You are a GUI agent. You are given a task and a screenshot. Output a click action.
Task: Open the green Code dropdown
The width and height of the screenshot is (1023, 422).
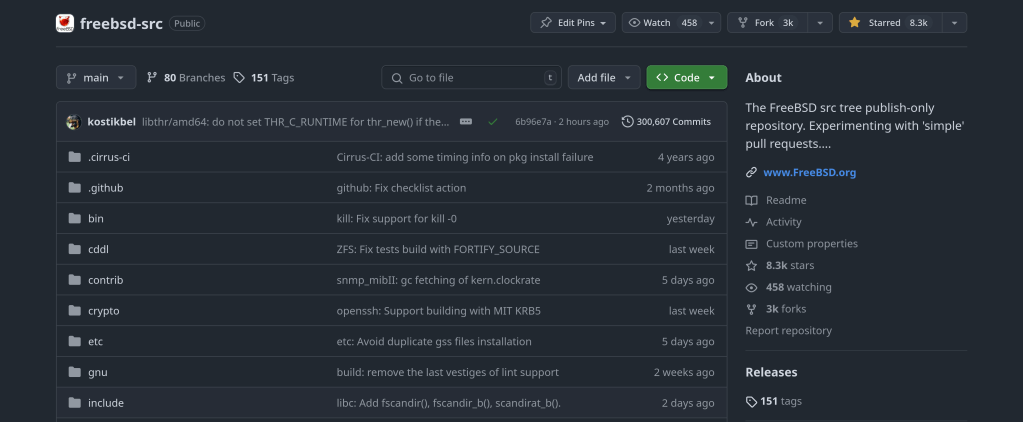click(686, 77)
